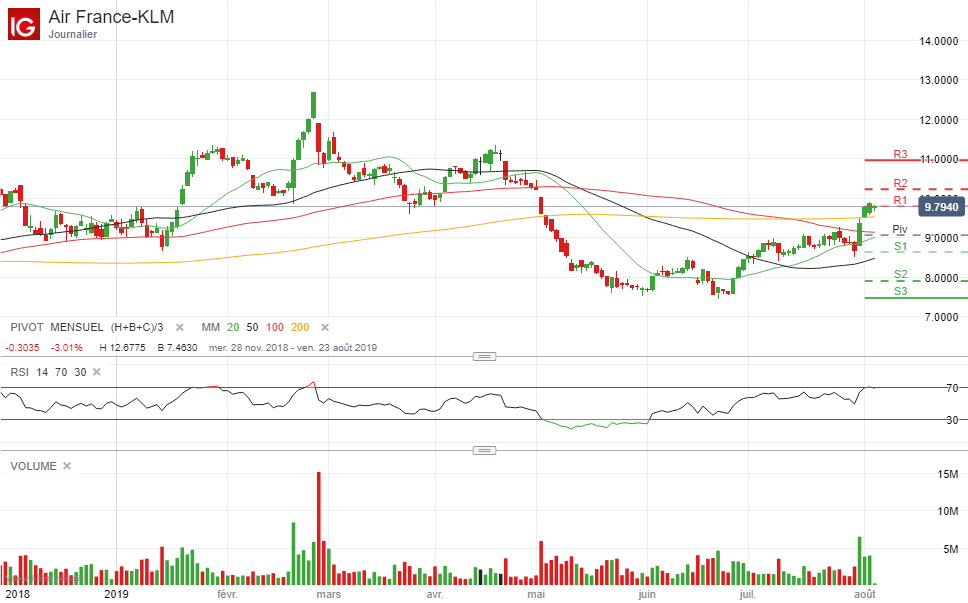Click the R3 resistance pivot label
Screen dimensions: 968x603
tap(900, 154)
